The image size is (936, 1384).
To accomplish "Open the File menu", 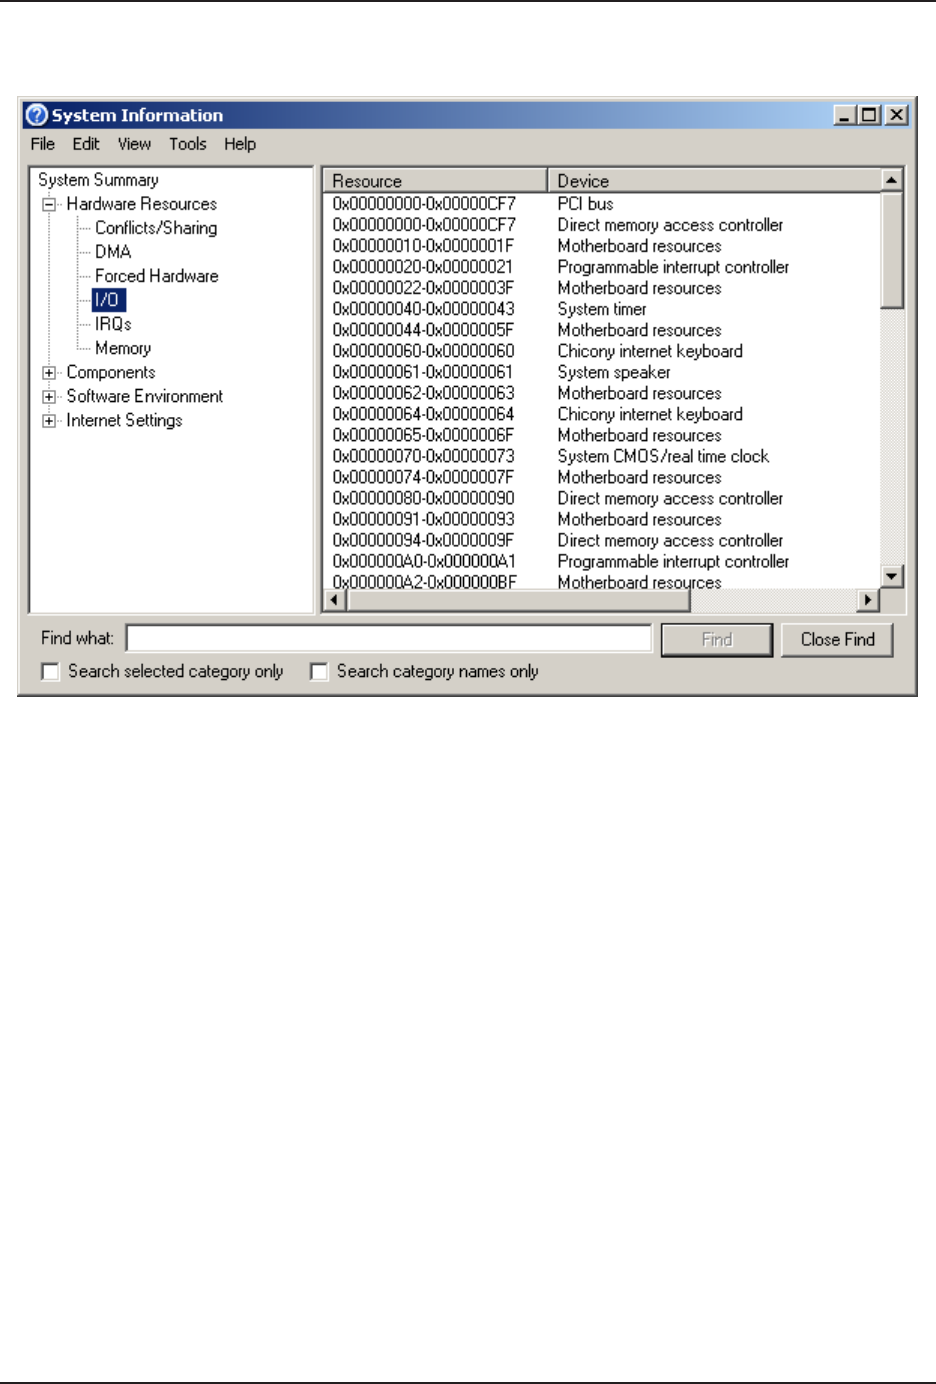I will pyautogui.click(x=43, y=144).
